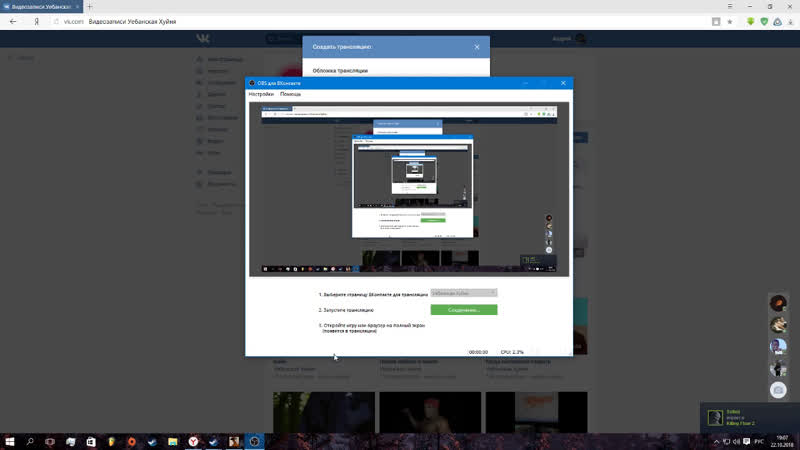Open Microsoft Store on taskbar

(x=91, y=442)
